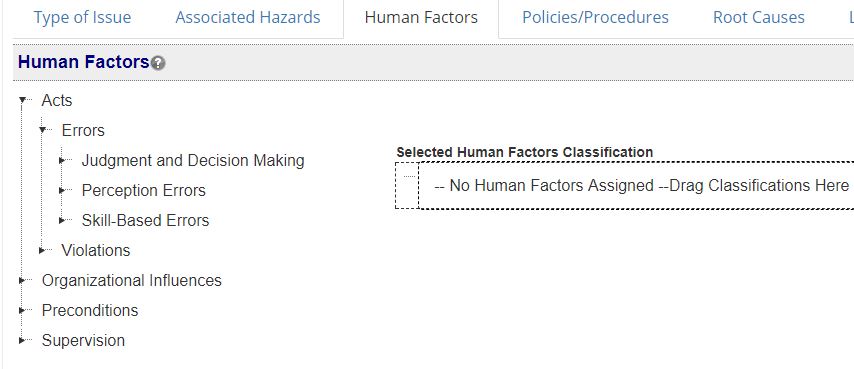Switch to the Type of Issue tab
This screenshot has height=369, width=854.
tap(82, 17)
